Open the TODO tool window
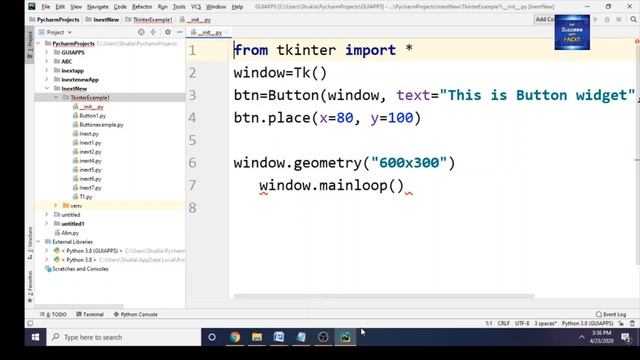Image resolution: width=640 pixels, height=360 pixels. (53, 314)
